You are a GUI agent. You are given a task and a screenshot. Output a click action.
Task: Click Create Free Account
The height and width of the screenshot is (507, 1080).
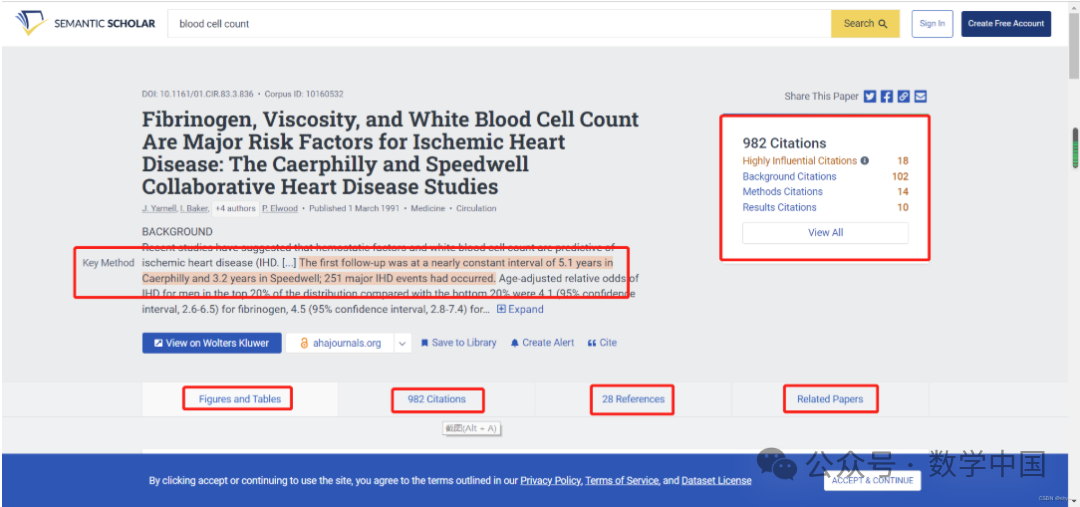pyautogui.click(x=1006, y=23)
